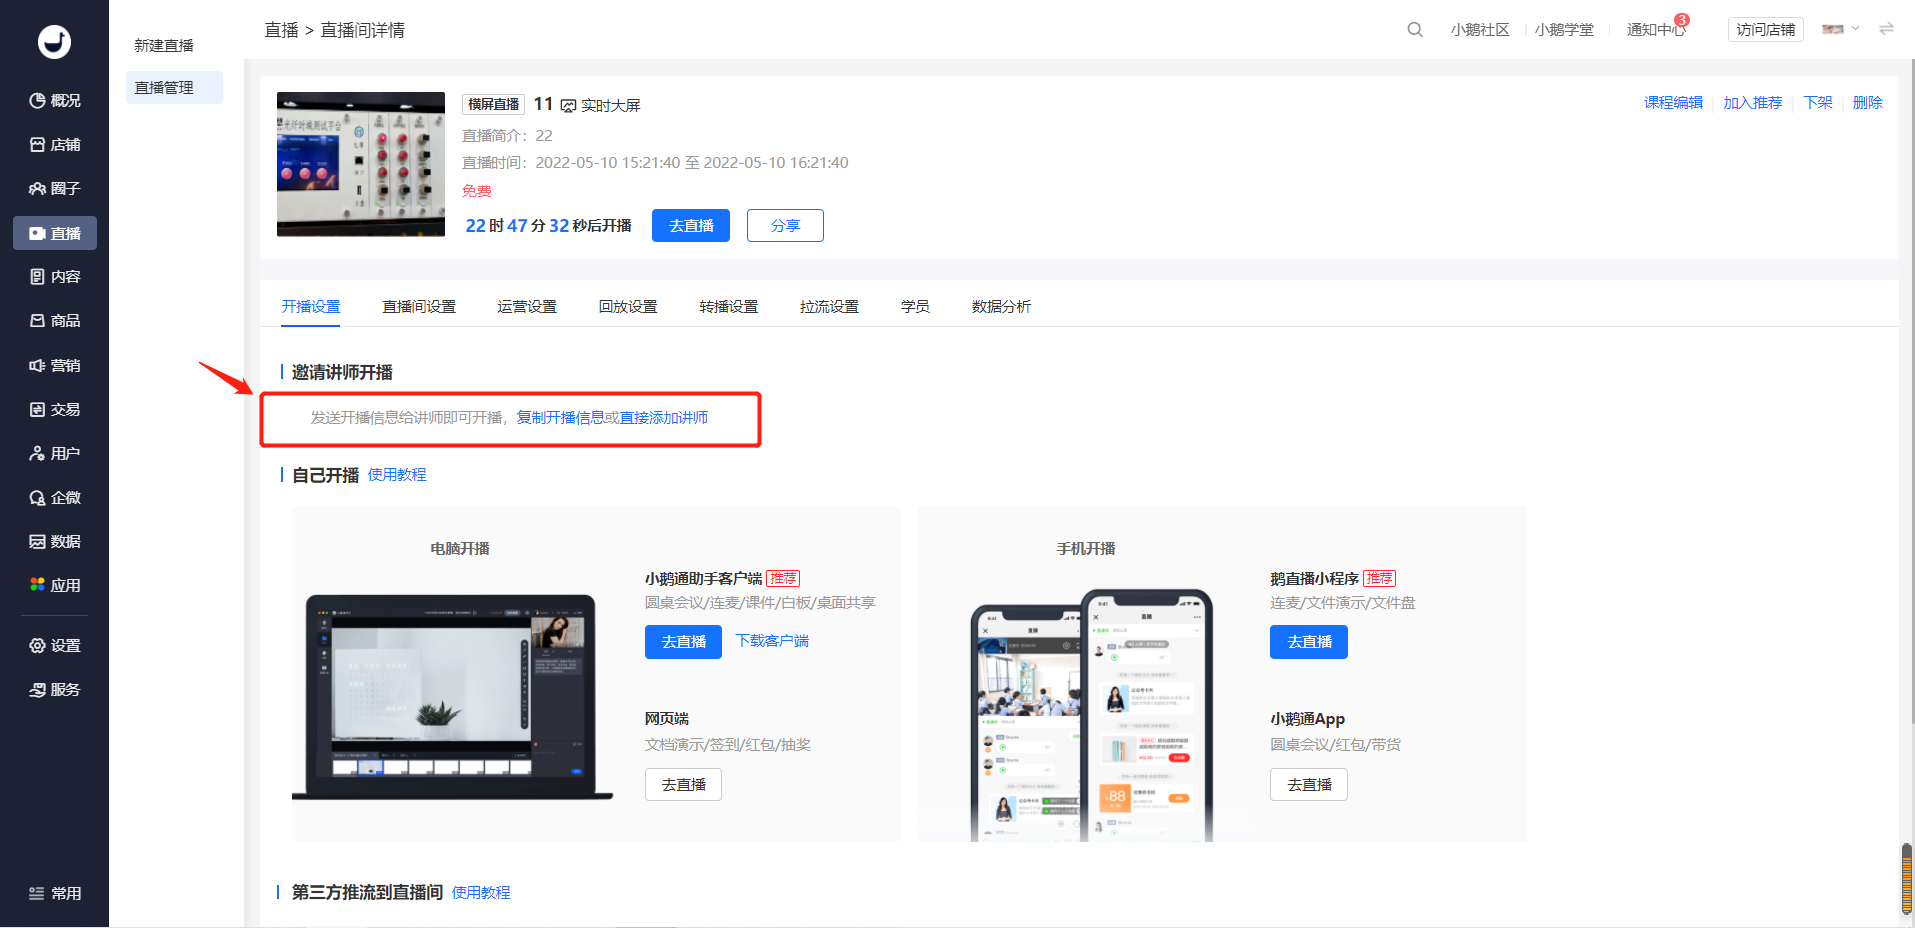The height and width of the screenshot is (928, 1915).
Task: Click the switch arrows icon top right
Action: pyautogui.click(x=1886, y=29)
